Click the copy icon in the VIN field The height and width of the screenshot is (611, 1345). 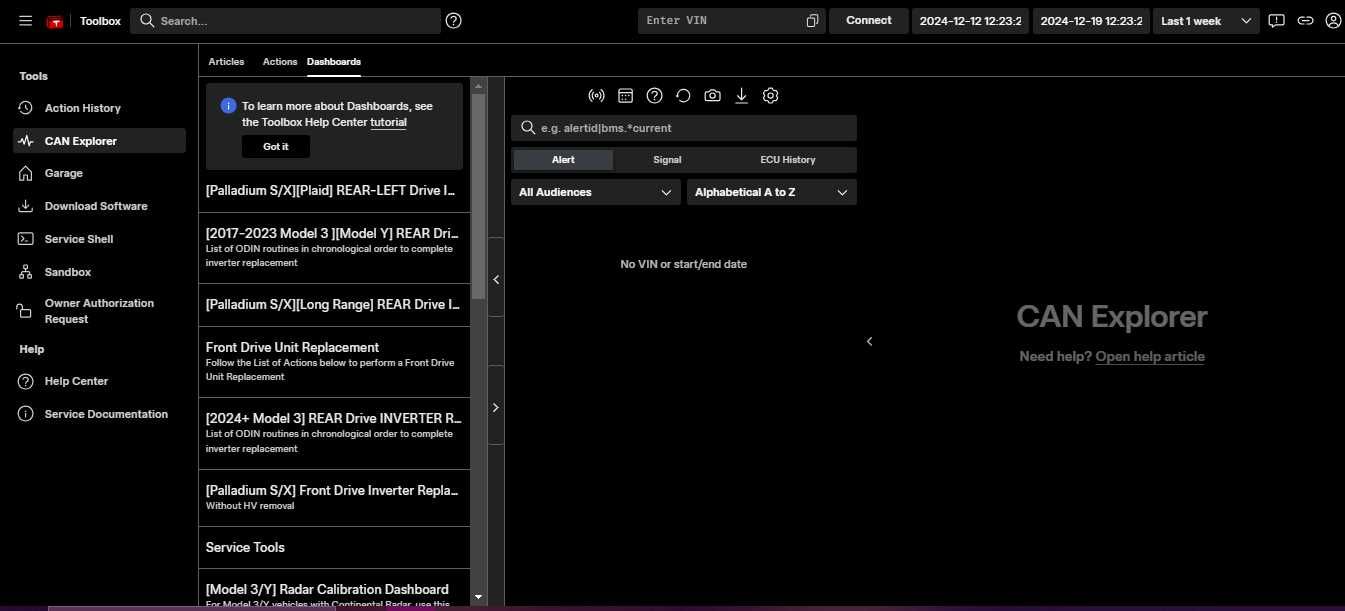coord(812,21)
